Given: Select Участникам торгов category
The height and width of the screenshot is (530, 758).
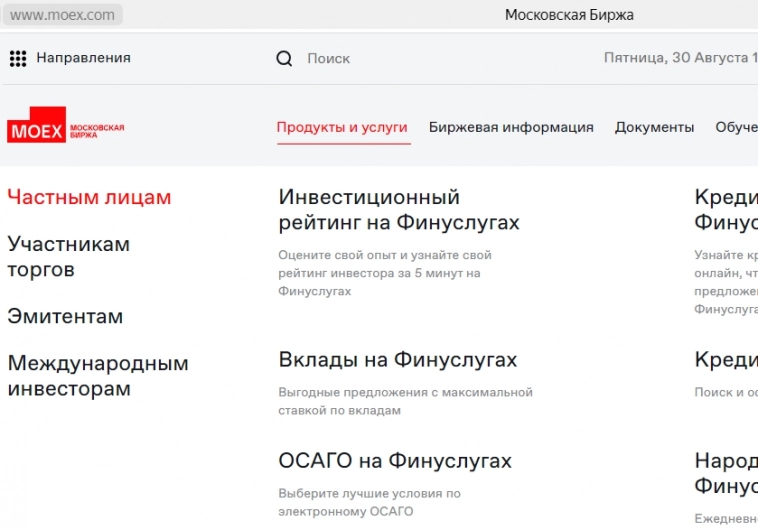Looking at the screenshot, I should 69,256.
